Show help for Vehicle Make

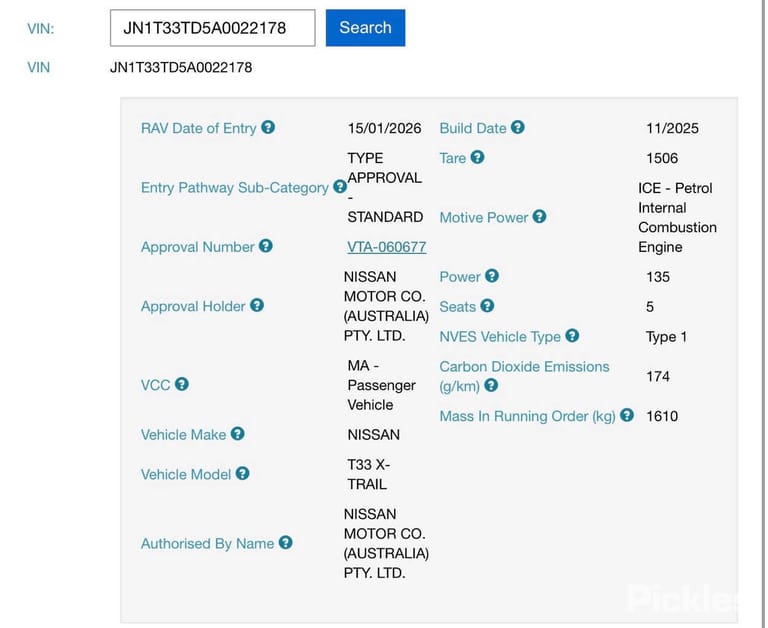pos(238,434)
